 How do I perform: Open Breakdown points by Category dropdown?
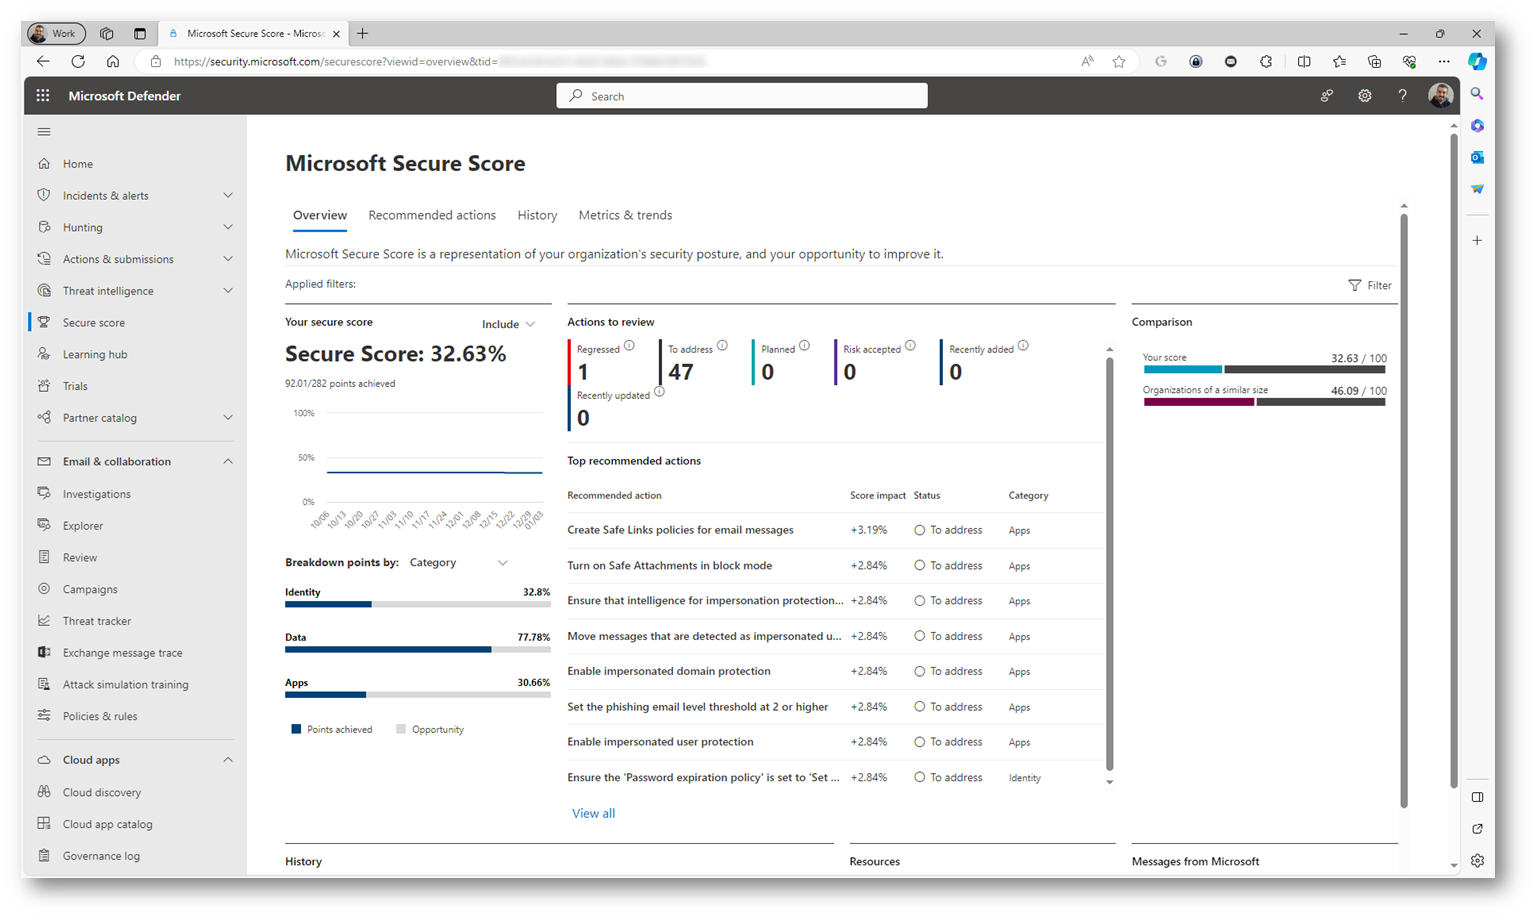point(459,563)
